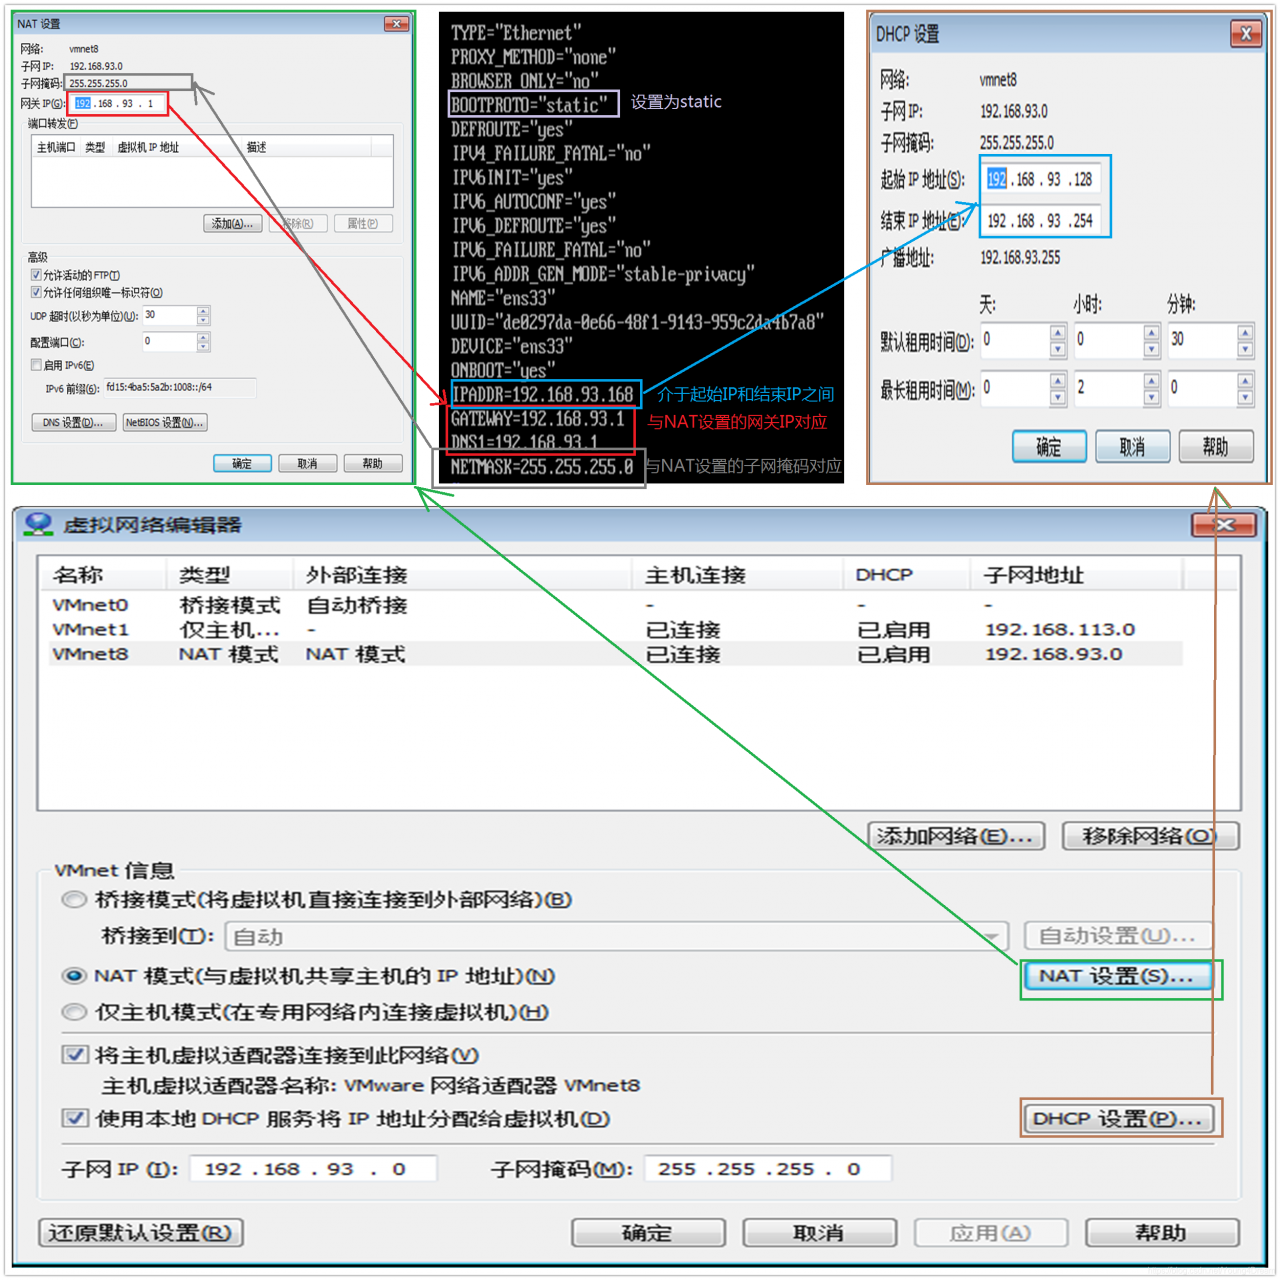
Task: Increase default lease days in DHCP 设置
Action: [x=1058, y=333]
